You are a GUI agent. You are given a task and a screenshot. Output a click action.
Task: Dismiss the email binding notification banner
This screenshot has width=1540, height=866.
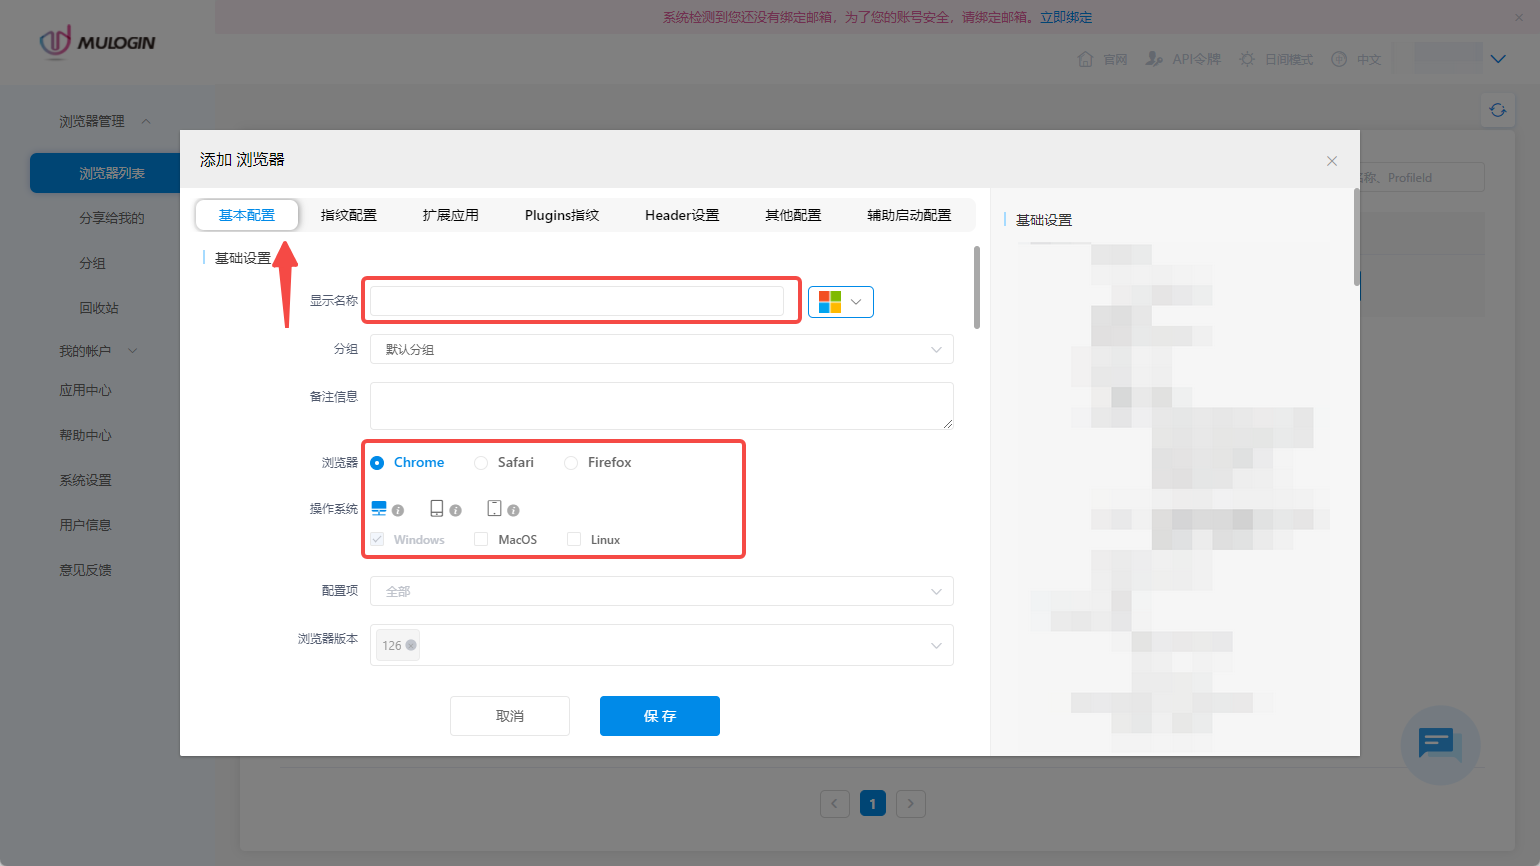coord(1520,17)
